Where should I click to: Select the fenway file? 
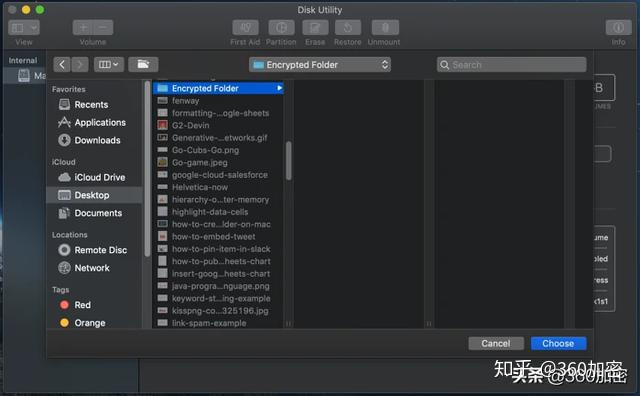point(218,100)
